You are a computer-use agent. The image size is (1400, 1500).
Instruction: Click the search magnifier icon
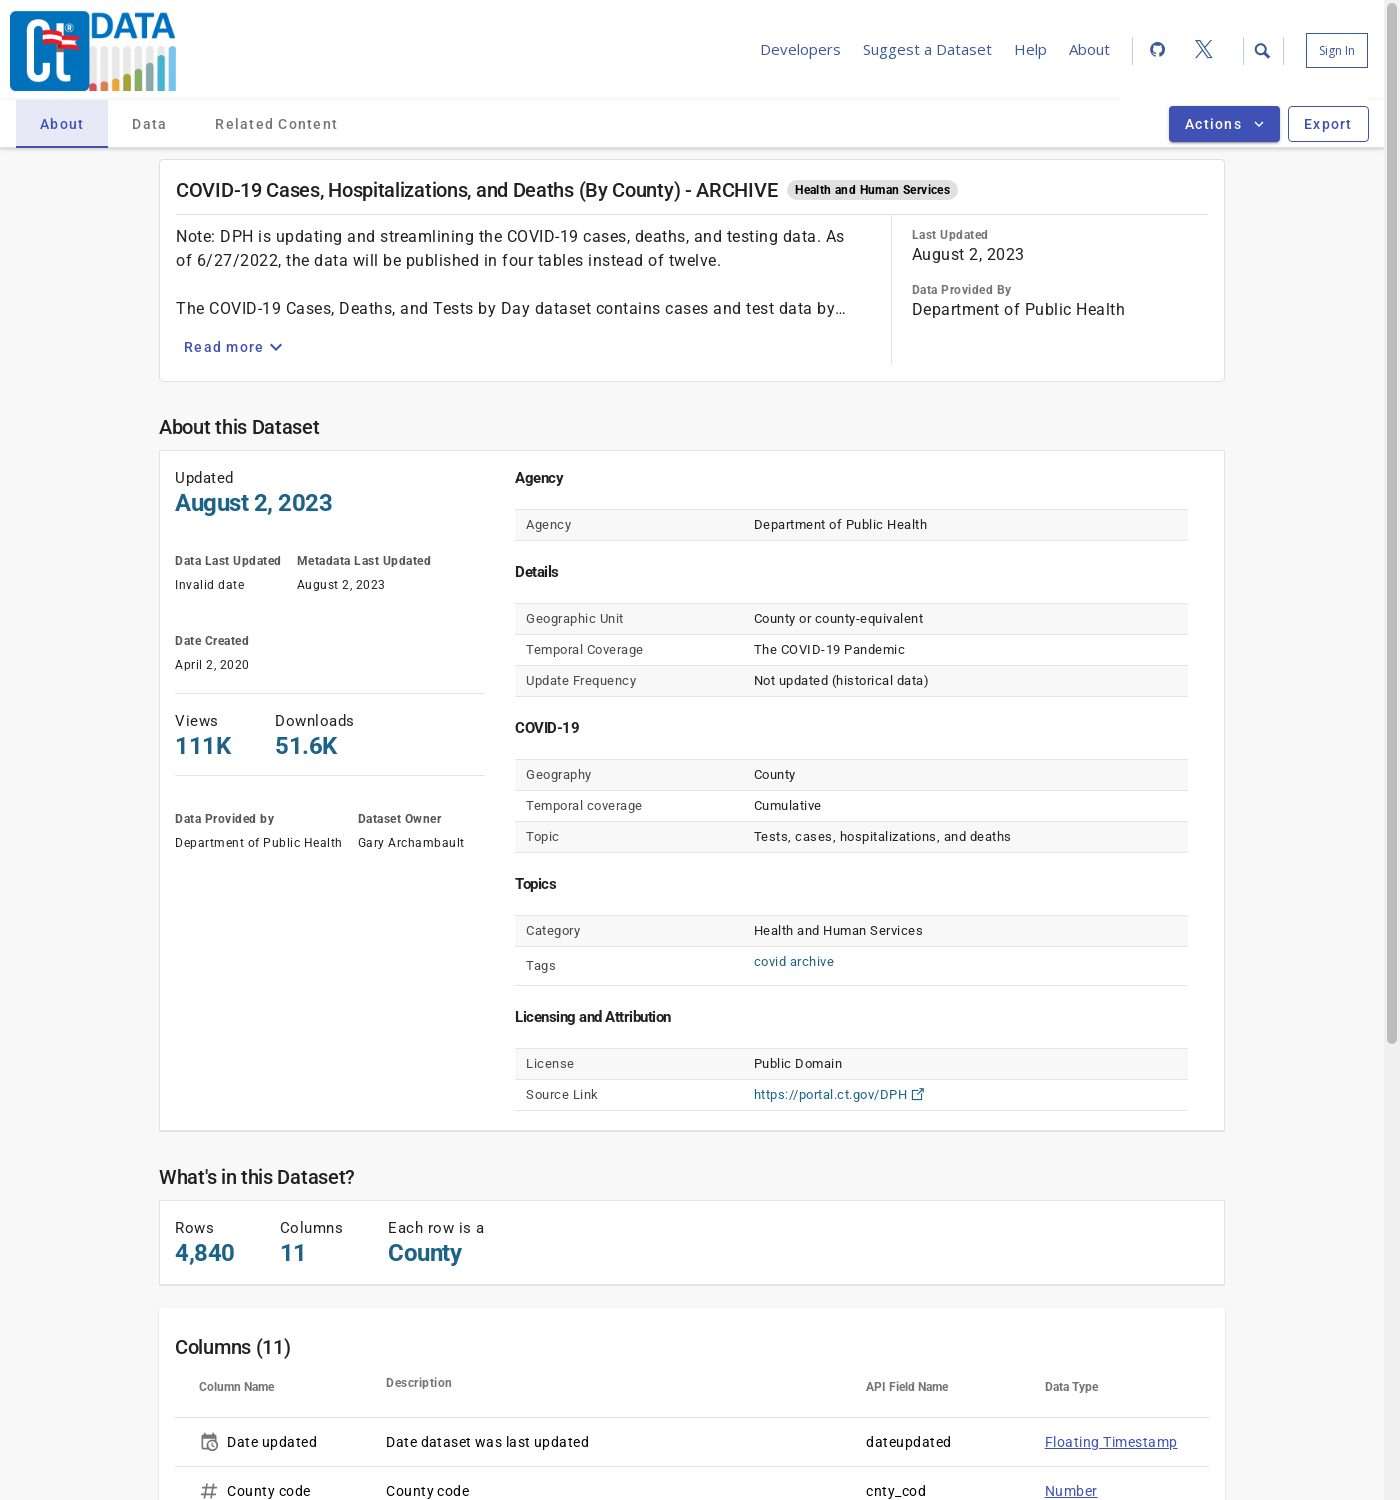click(1262, 51)
